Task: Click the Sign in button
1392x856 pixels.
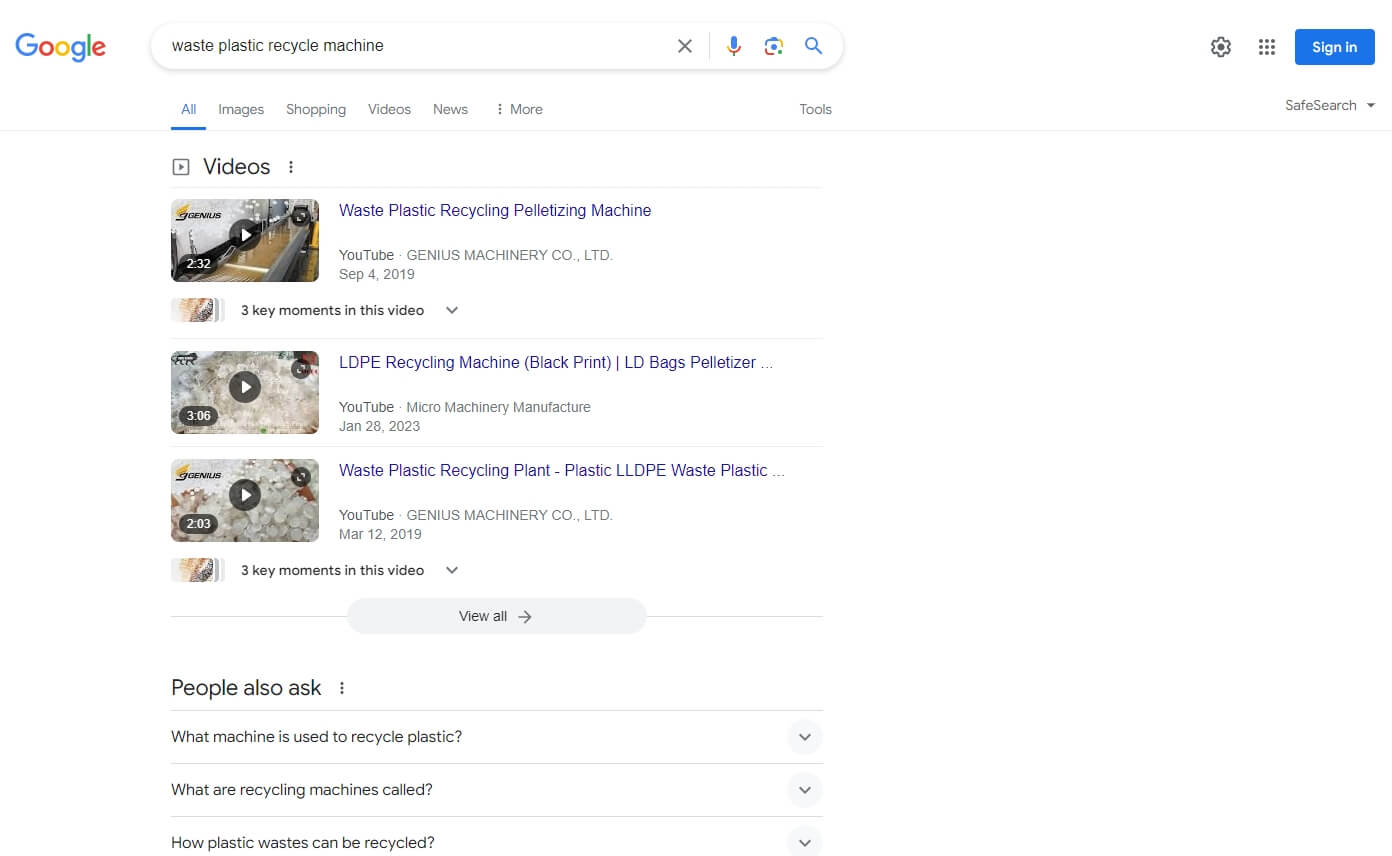Action: click(x=1334, y=47)
